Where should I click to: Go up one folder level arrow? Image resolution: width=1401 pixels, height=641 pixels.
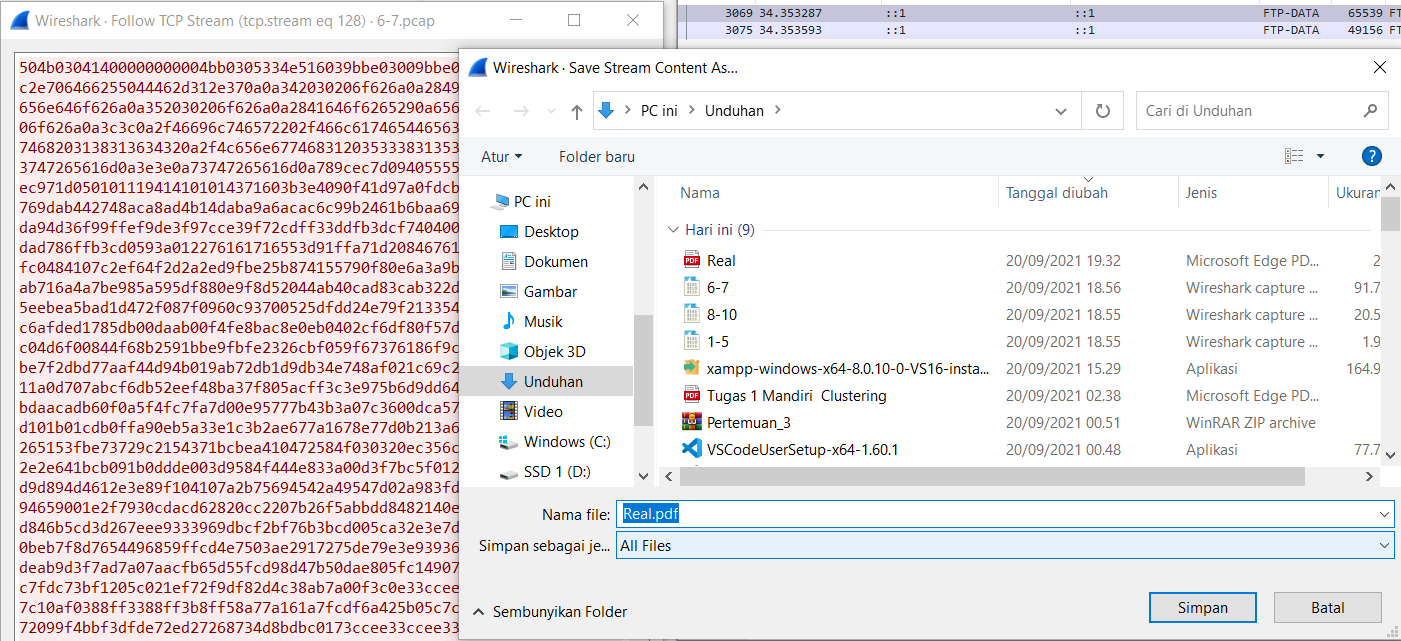click(x=576, y=111)
